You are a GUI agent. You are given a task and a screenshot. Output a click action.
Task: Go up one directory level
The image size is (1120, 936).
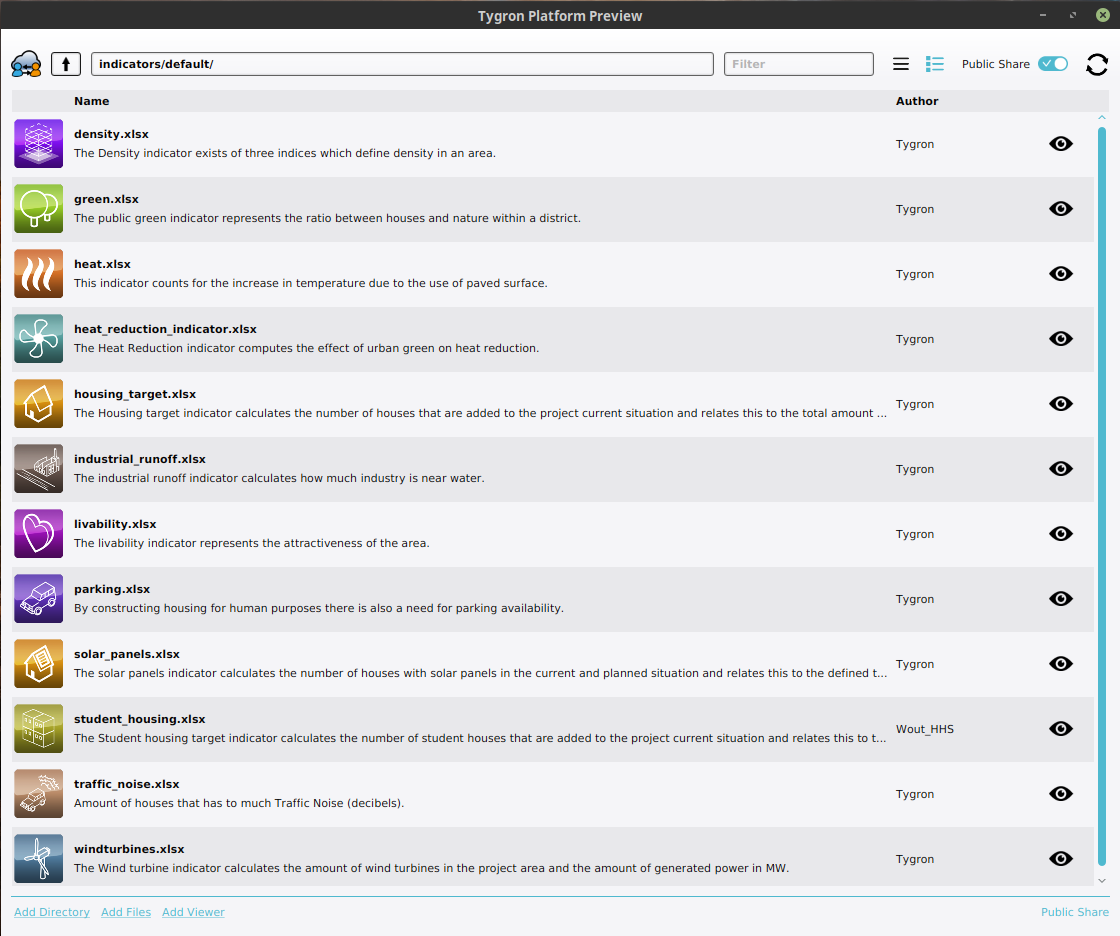pyautogui.click(x=66, y=64)
